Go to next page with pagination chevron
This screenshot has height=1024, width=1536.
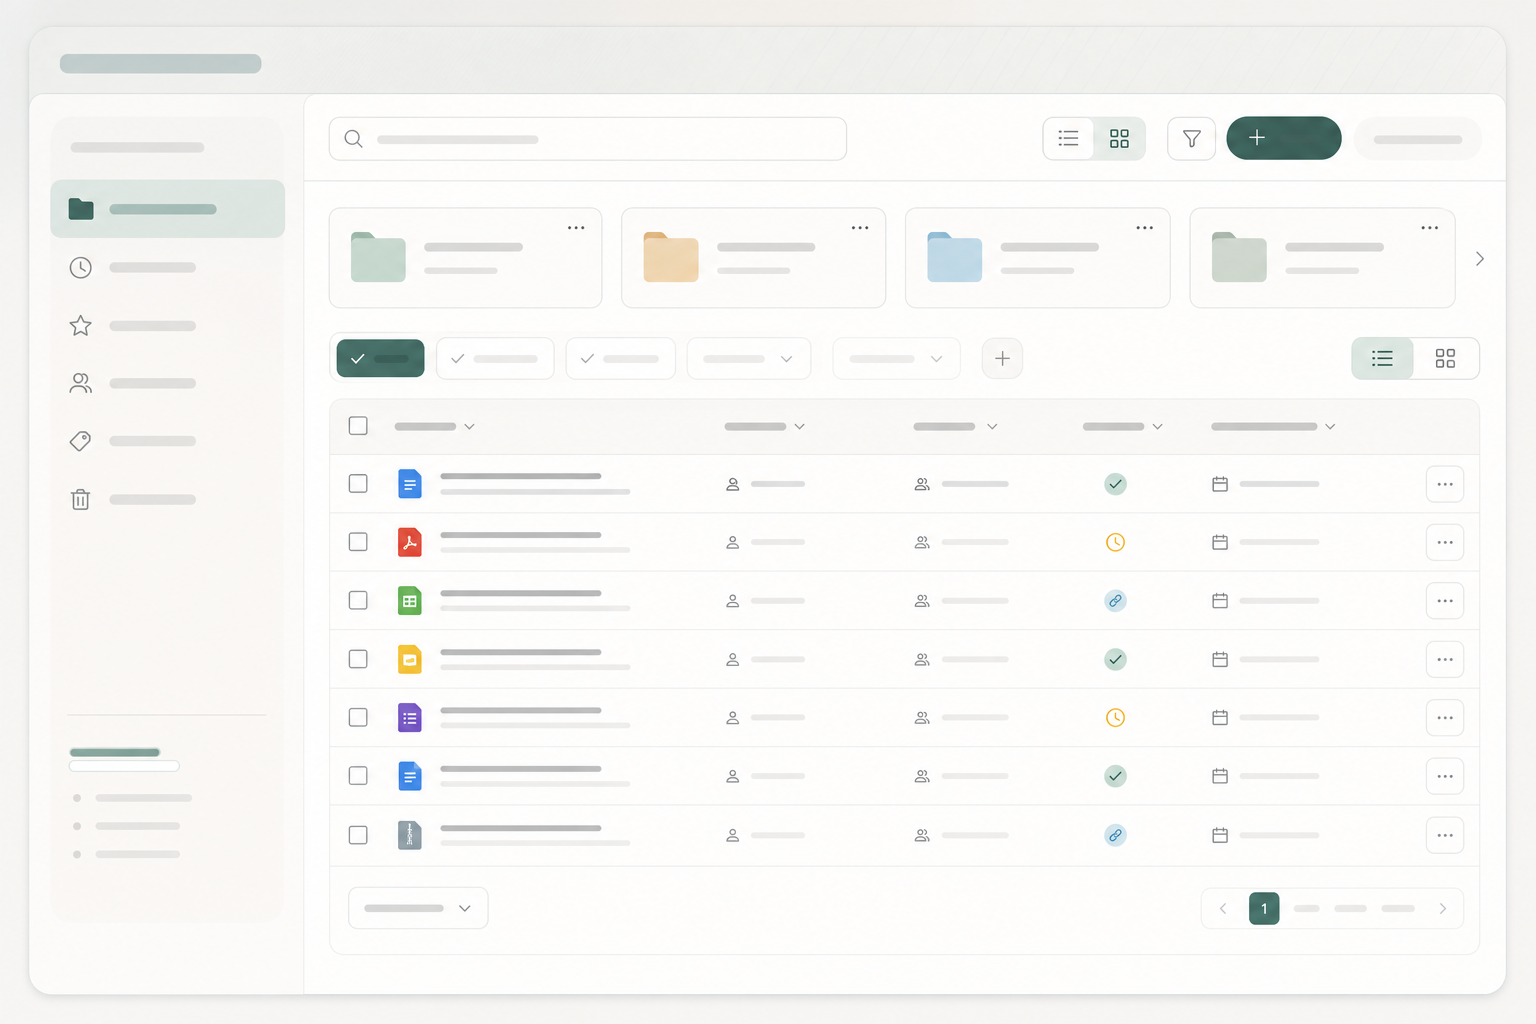(1442, 908)
